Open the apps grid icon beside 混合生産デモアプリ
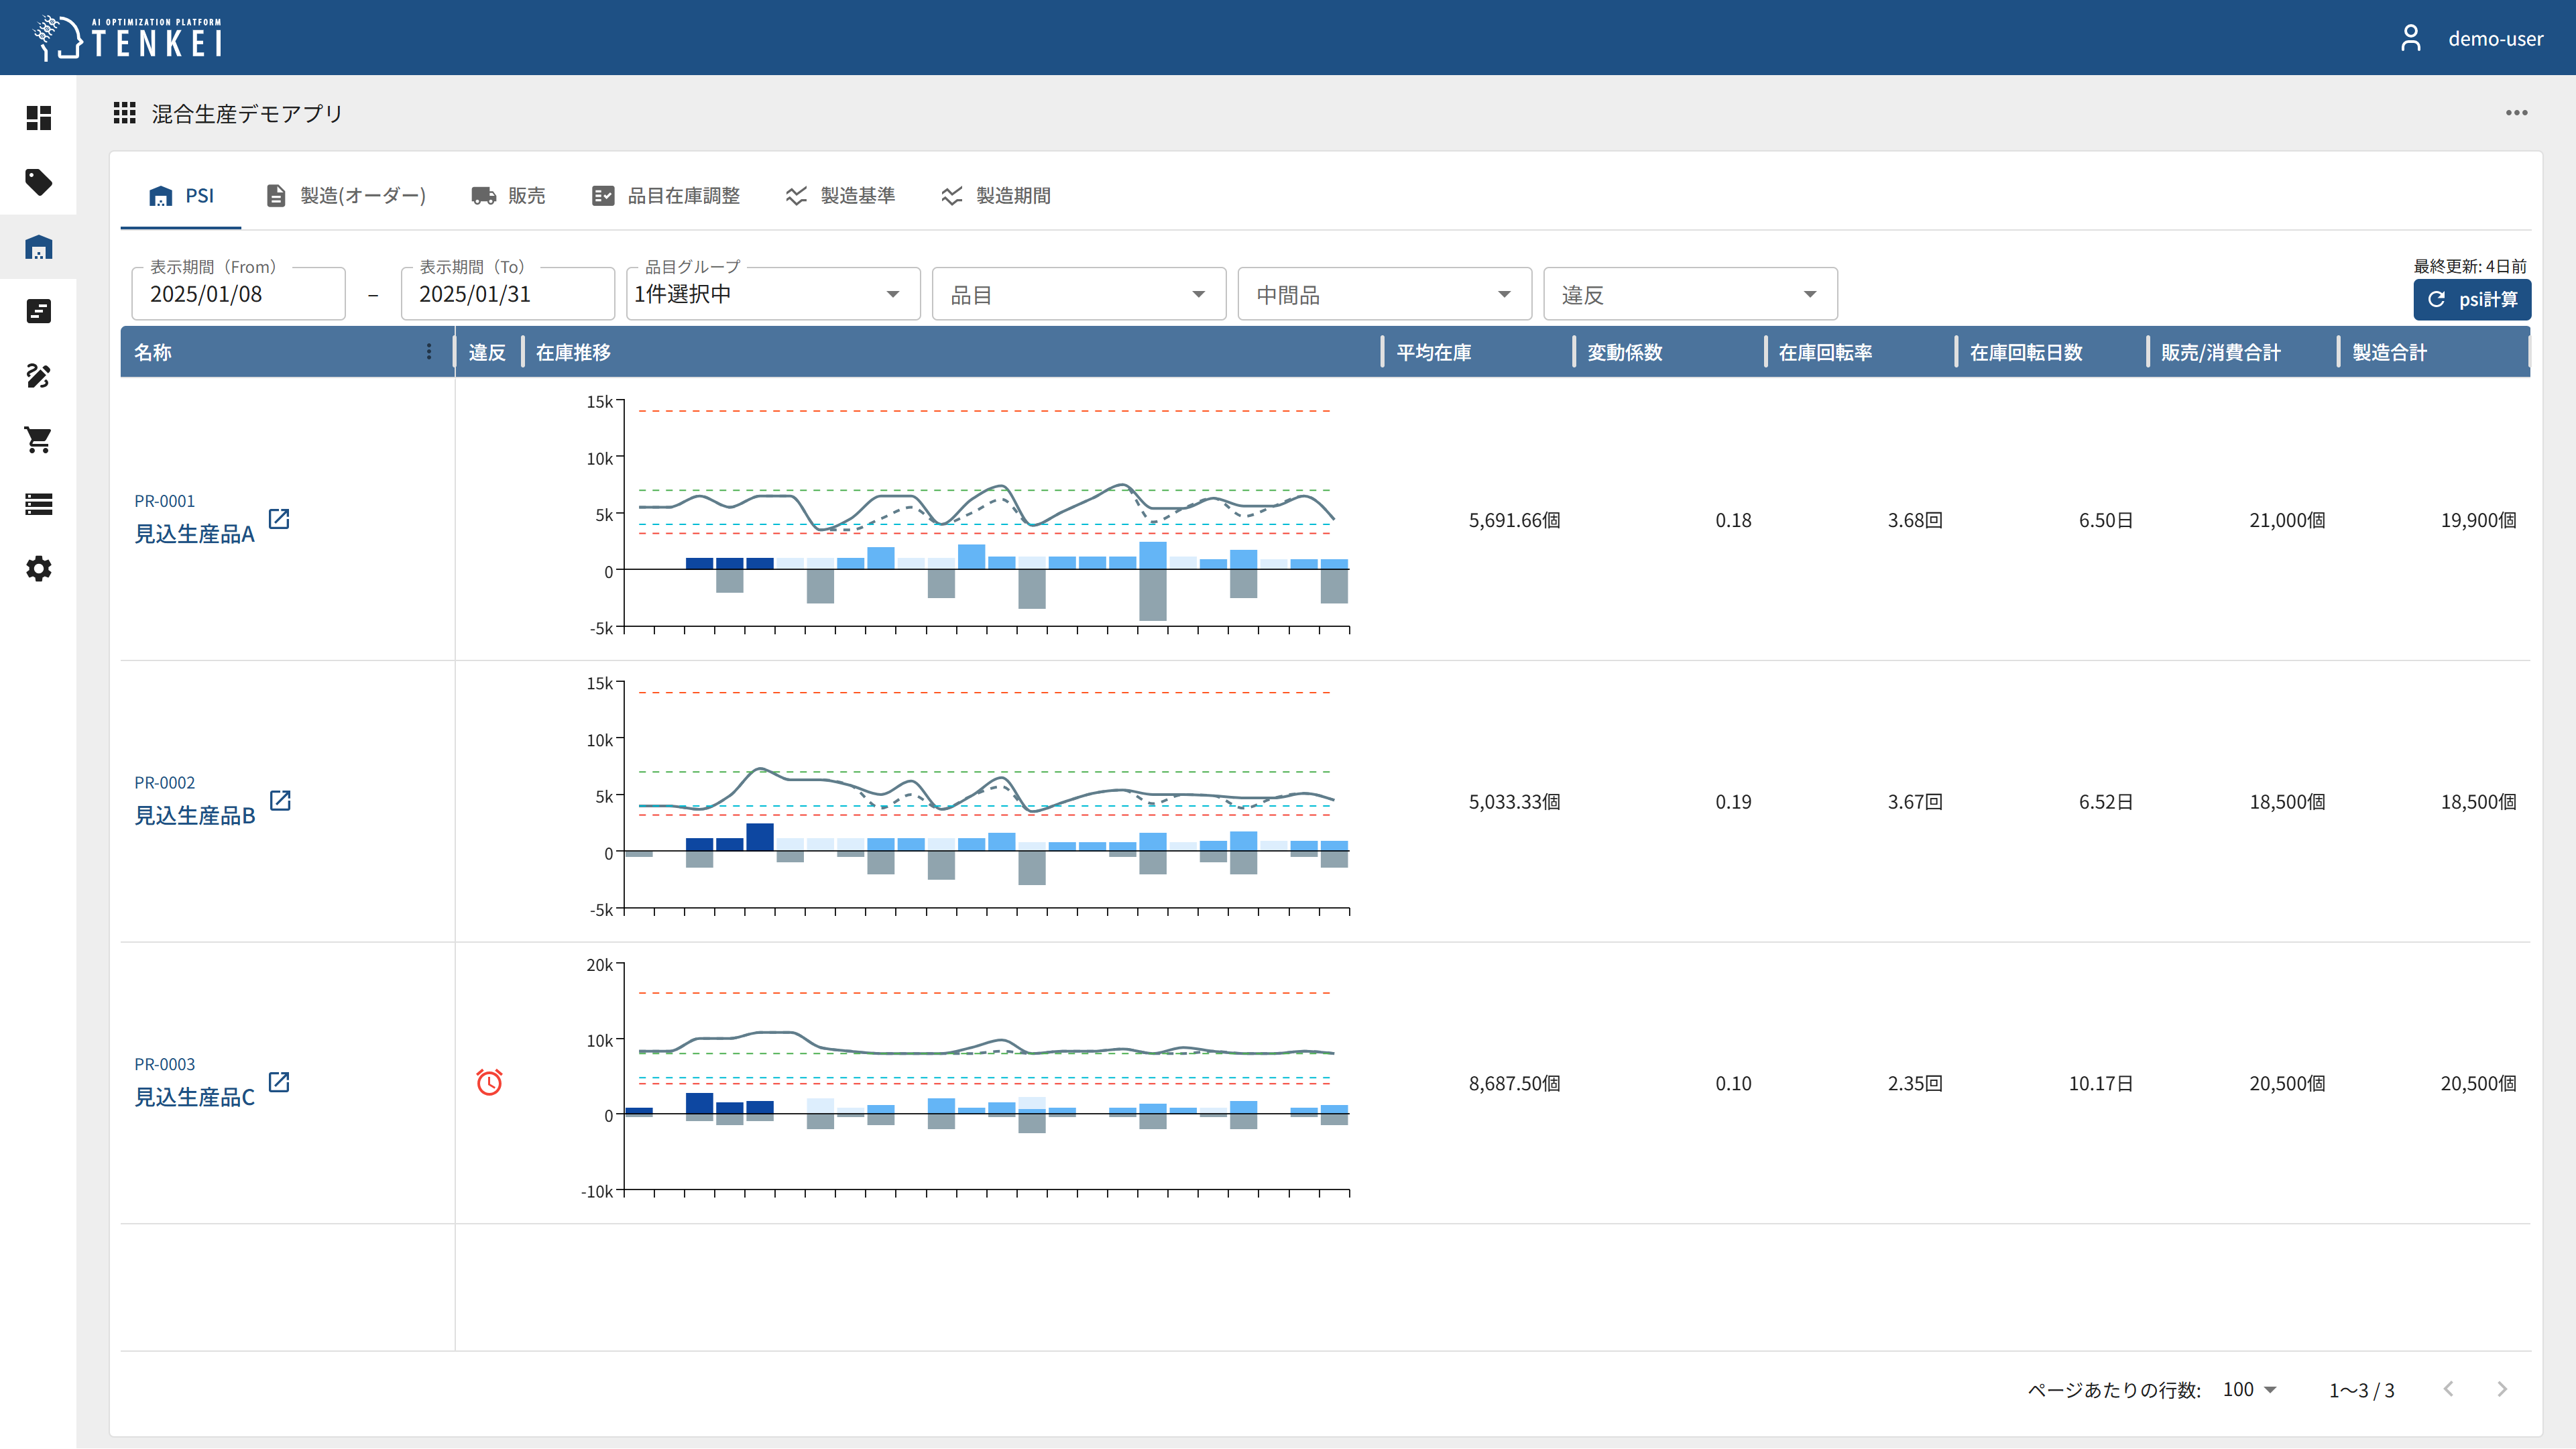Image resolution: width=2576 pixels, height=1449 pixels. coord(124,113)
